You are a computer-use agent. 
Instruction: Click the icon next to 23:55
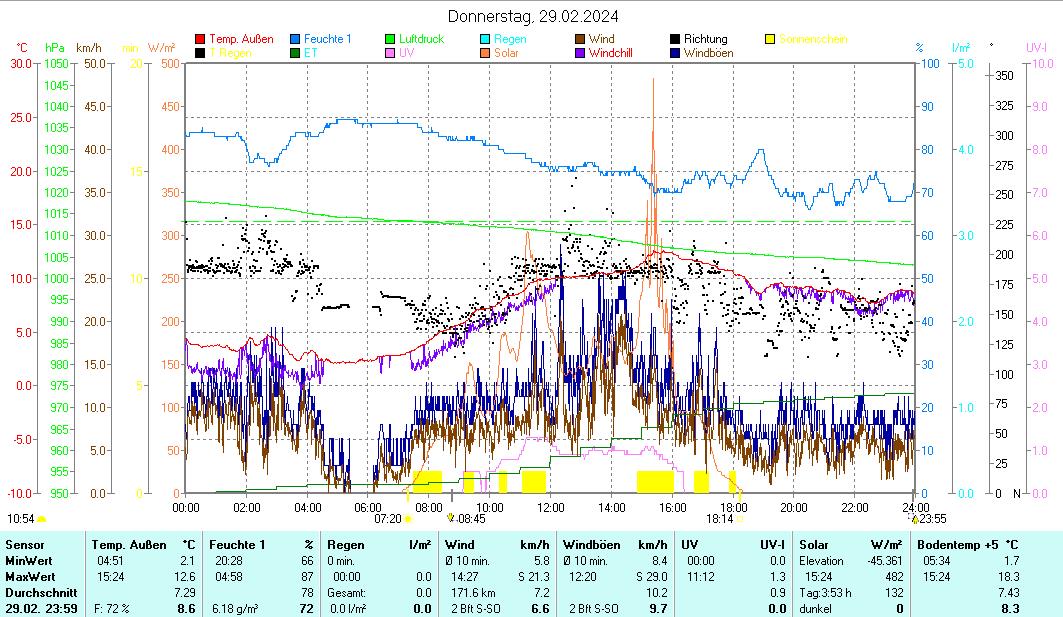tap(915, 519)
